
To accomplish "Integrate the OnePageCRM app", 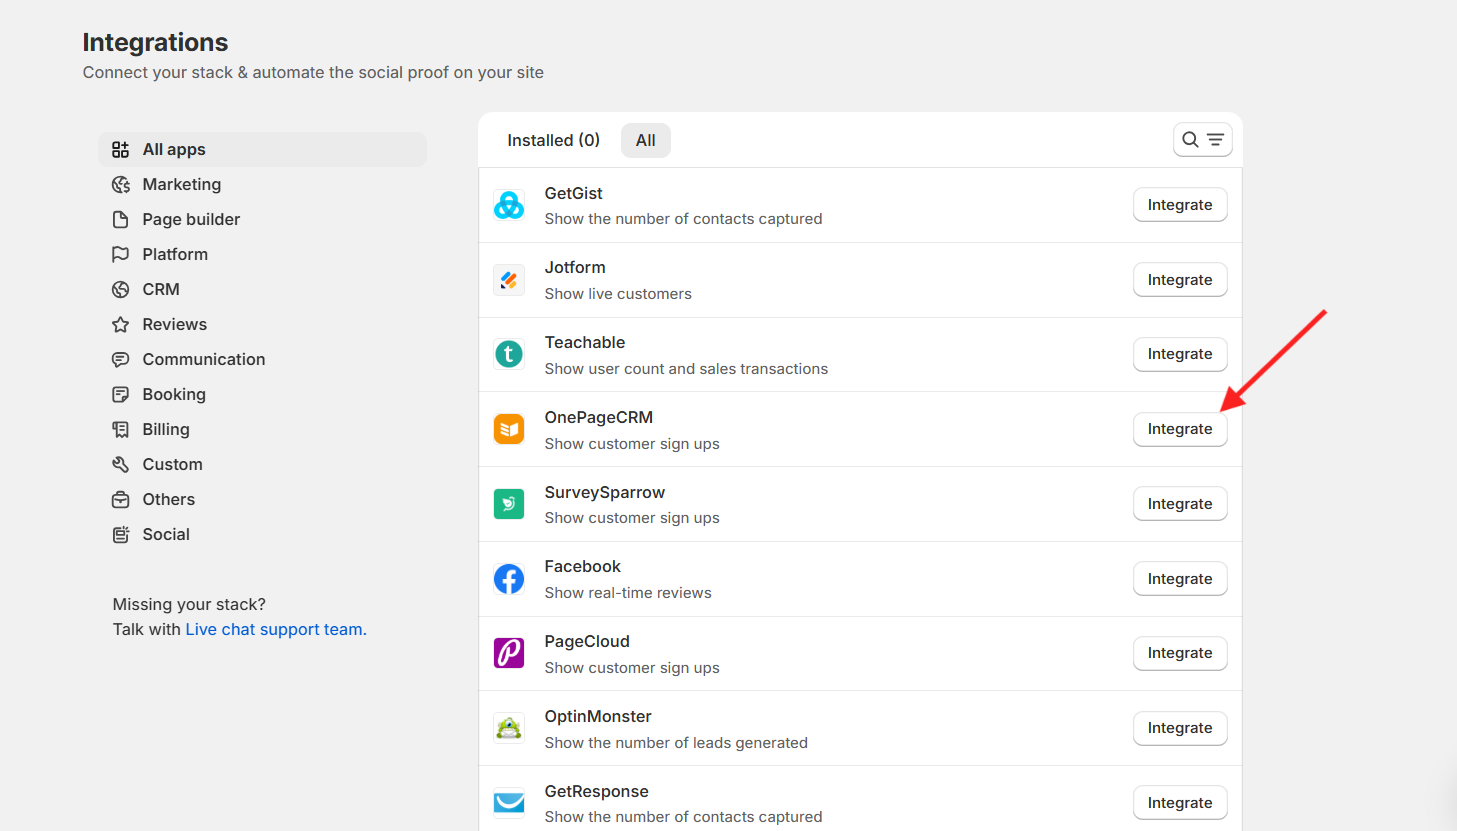I will point(1180,429).
